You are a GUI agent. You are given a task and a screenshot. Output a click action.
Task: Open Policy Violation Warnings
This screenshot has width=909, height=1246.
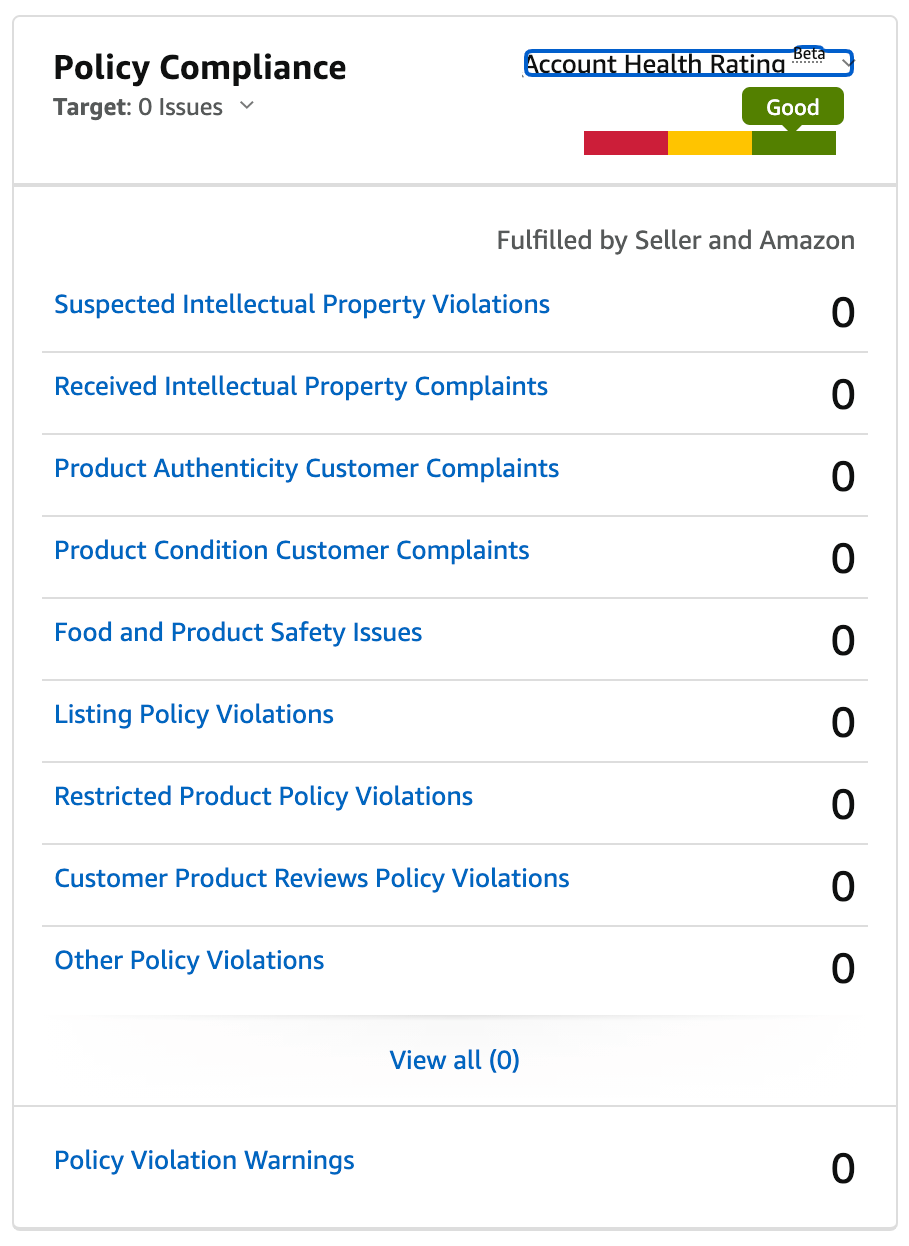point(204,1160)
